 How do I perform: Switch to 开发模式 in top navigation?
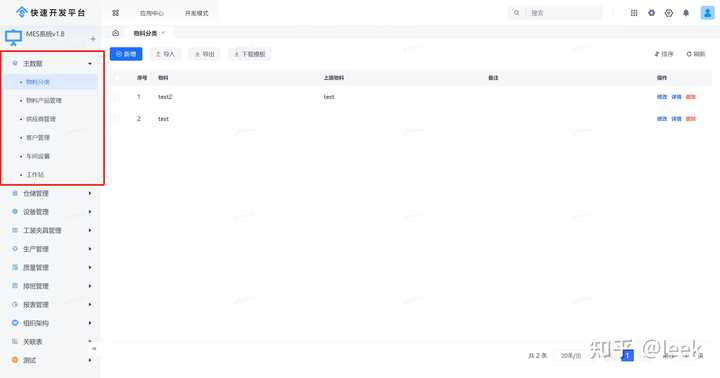click(x=197, y=13)
